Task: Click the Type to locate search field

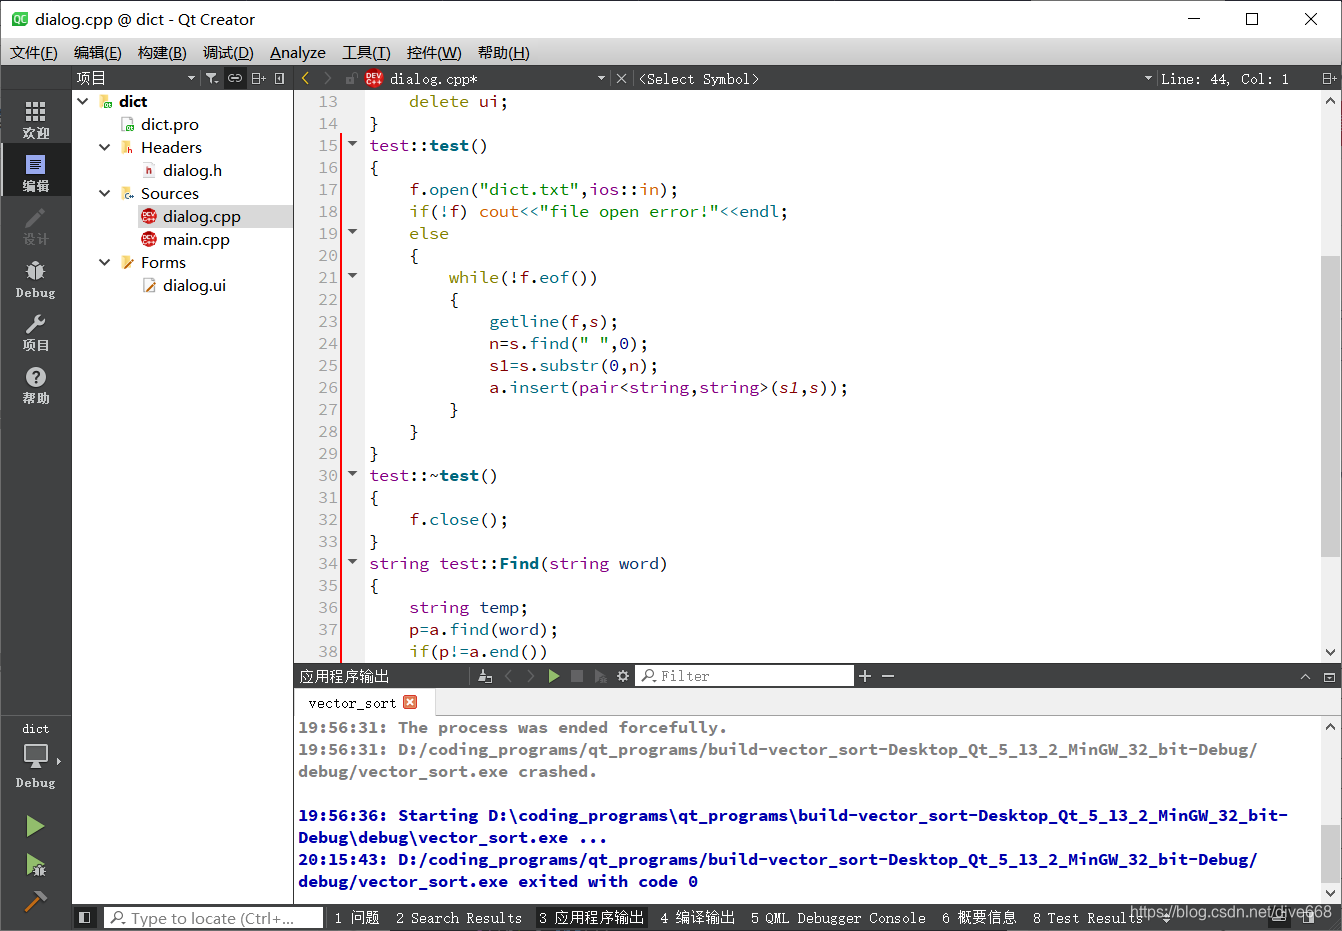Action: (213, 917)
